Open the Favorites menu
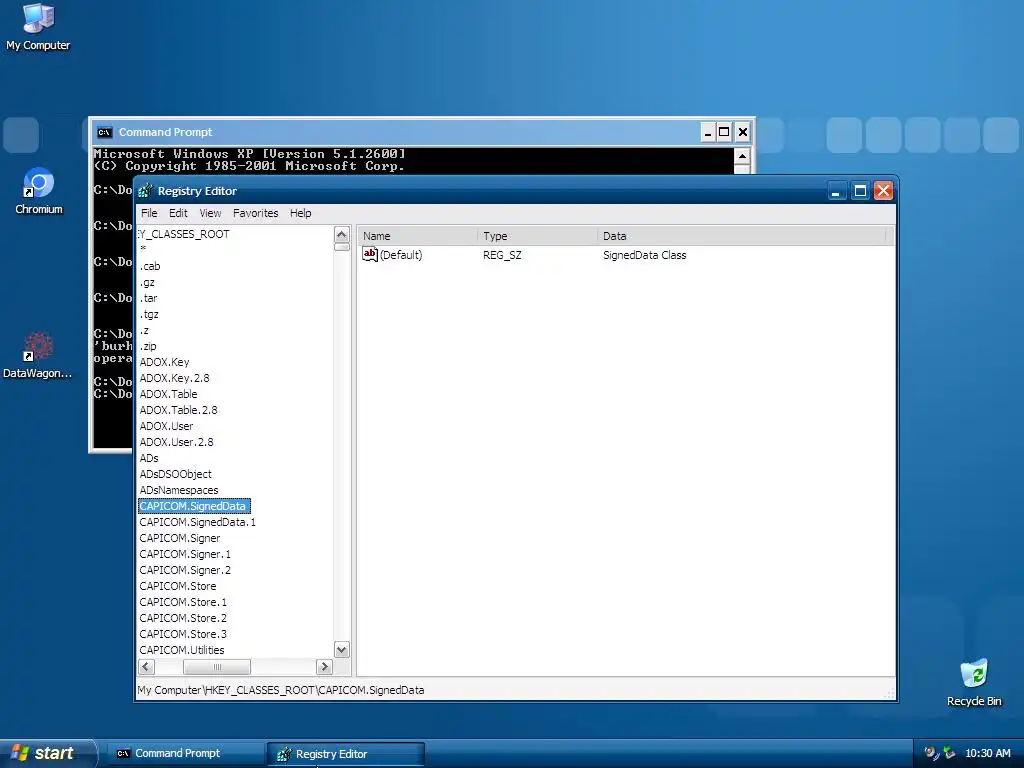The width and height of the screenshot is (1024, 768). [x=255, y=213]
